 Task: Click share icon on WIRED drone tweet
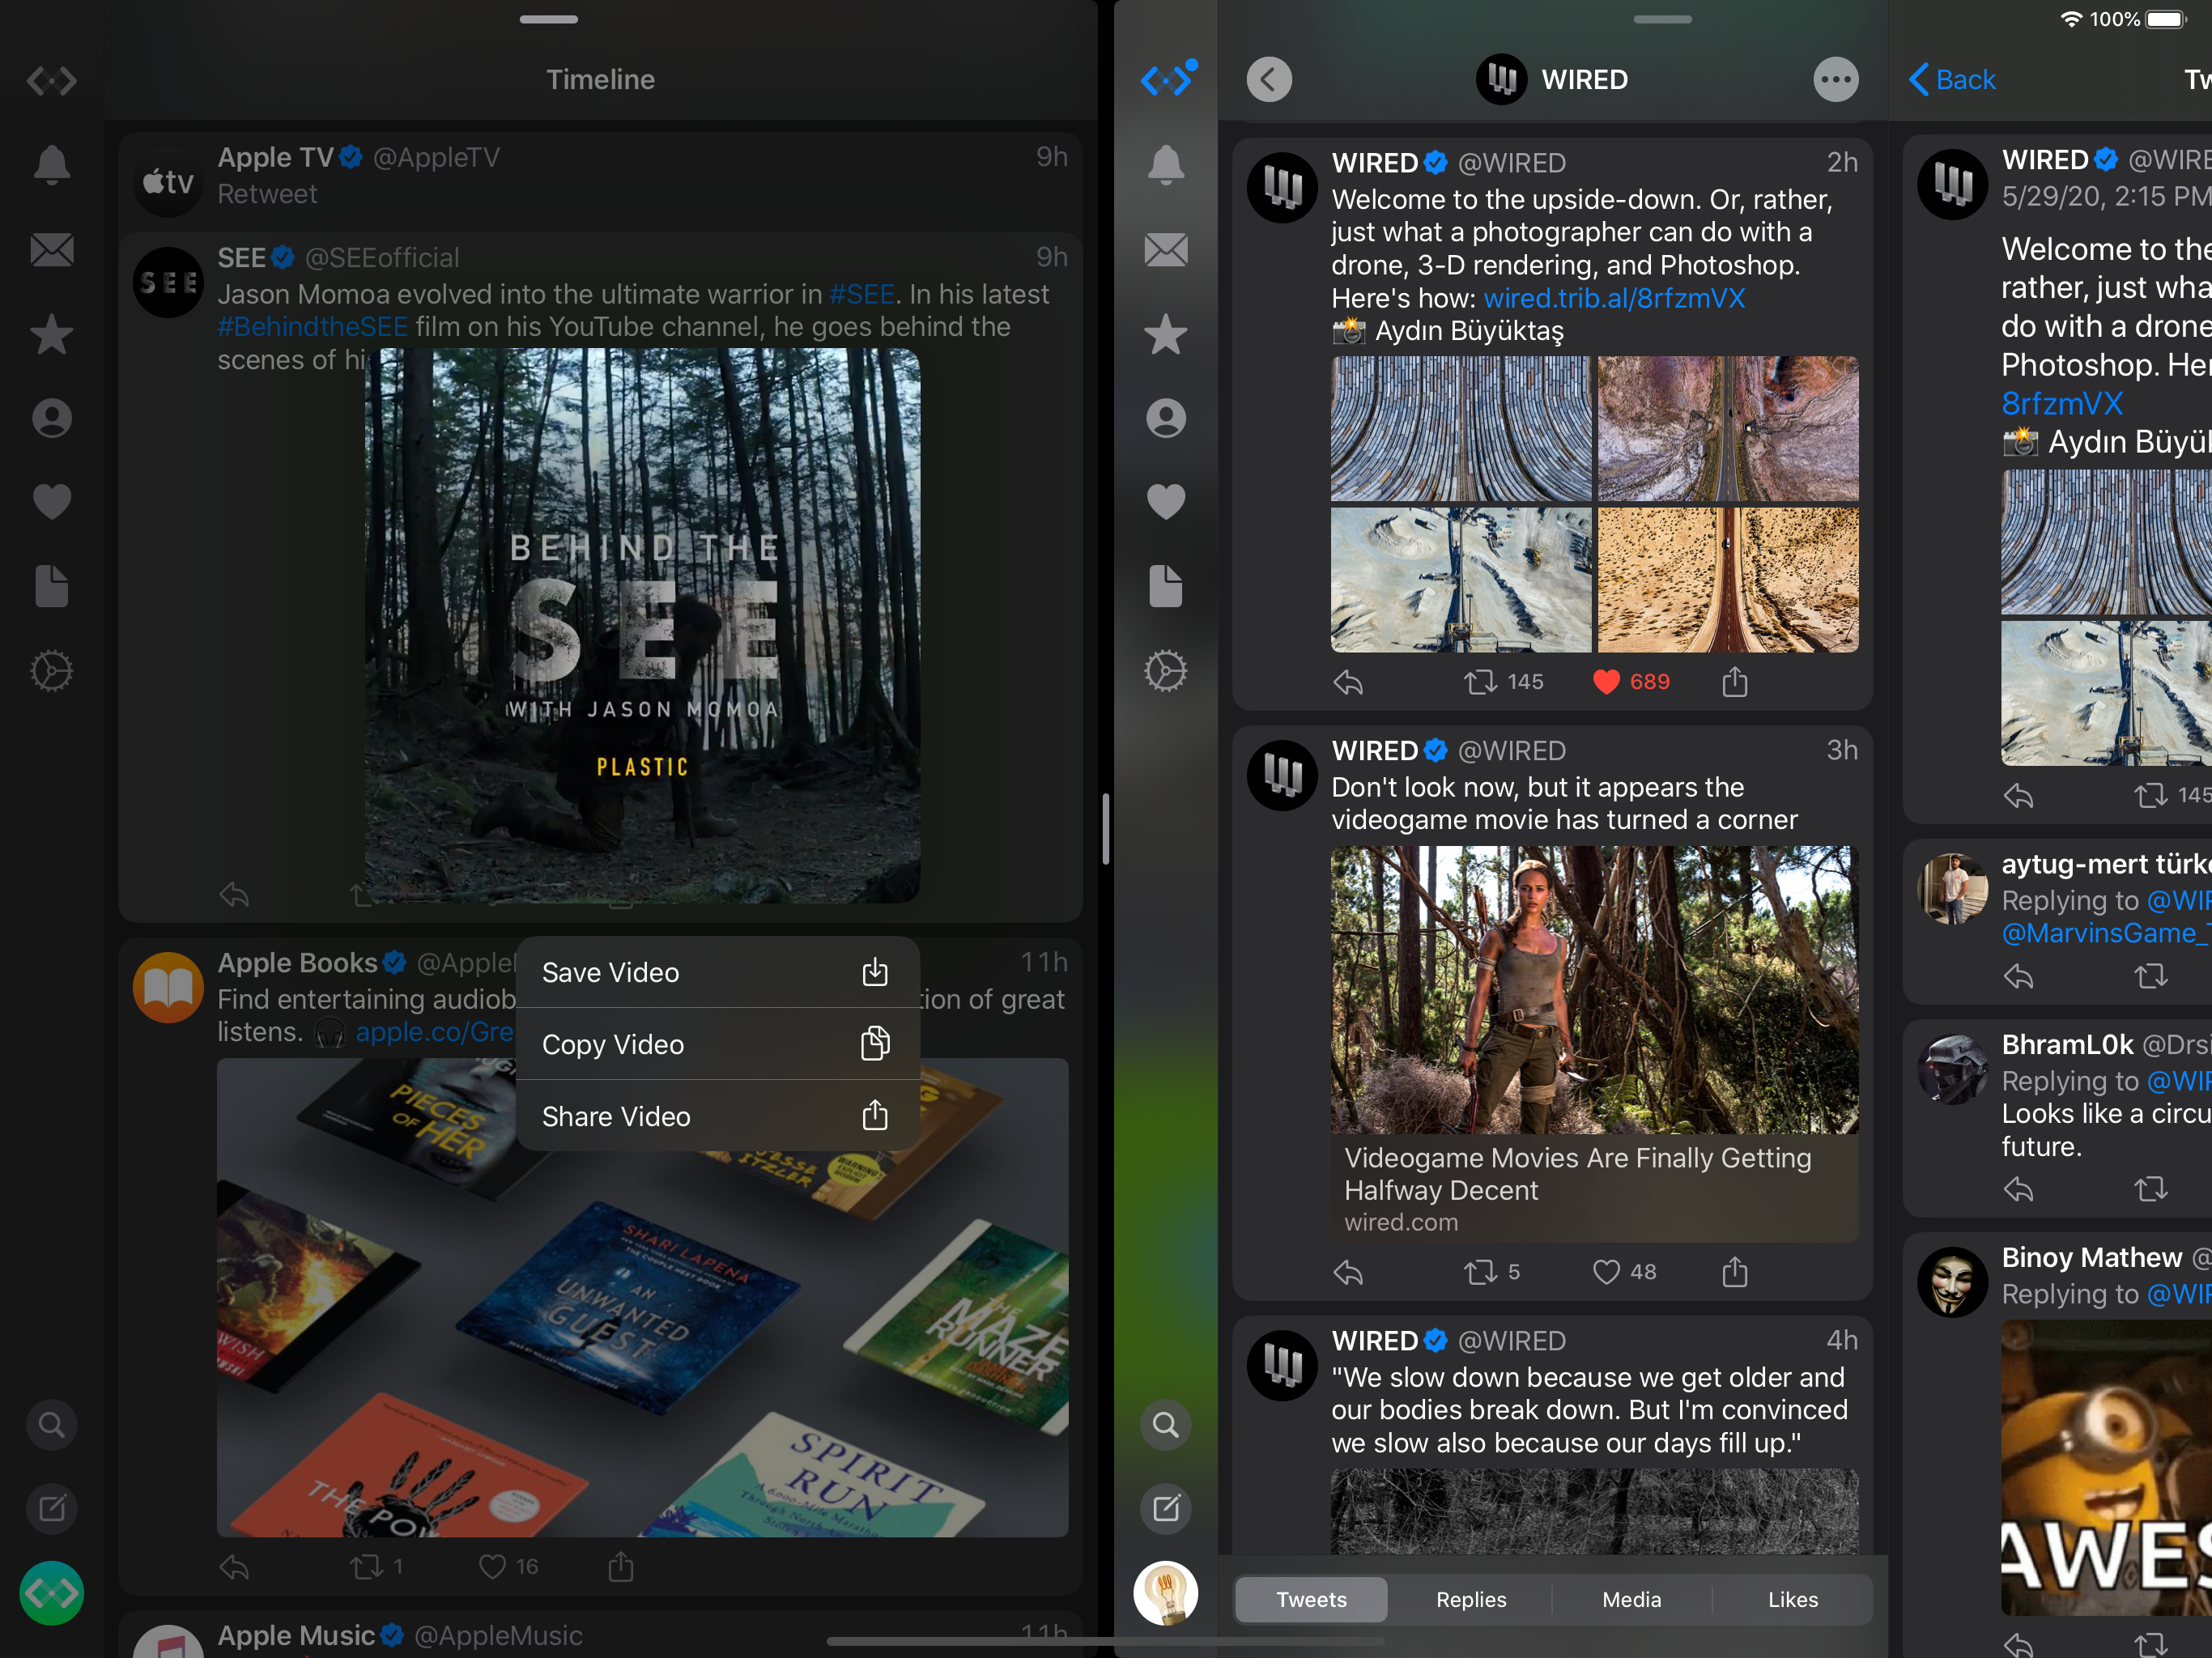pos(1734,682)
